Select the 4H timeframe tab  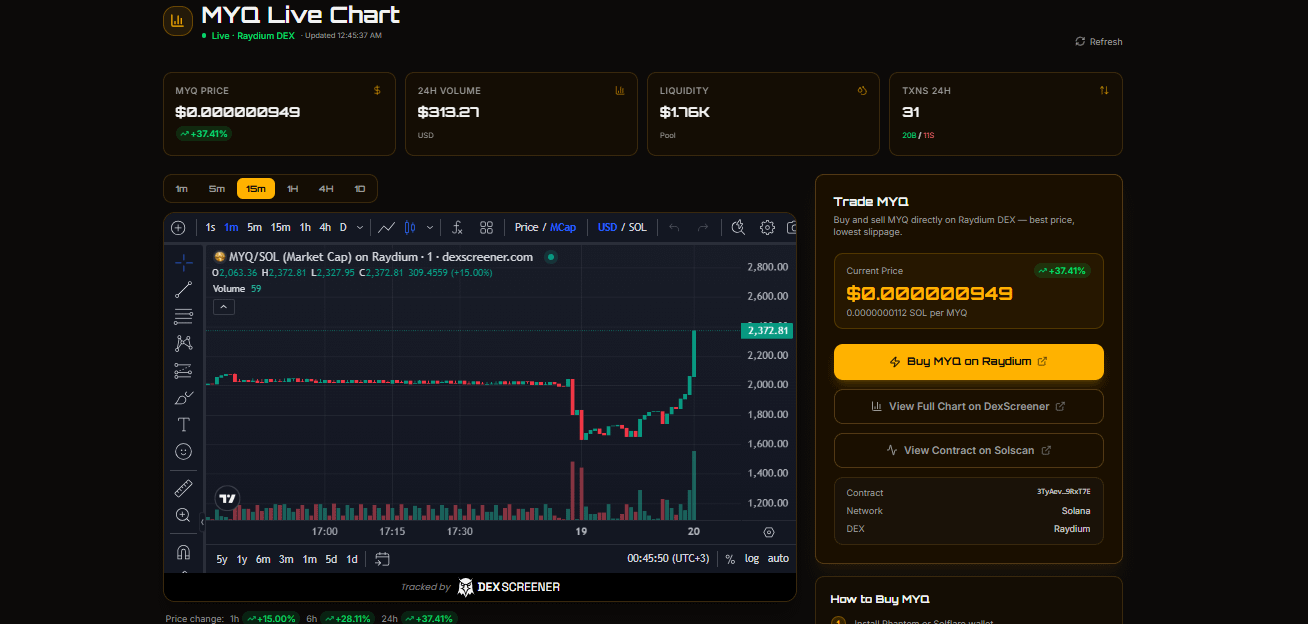[326, 188]
